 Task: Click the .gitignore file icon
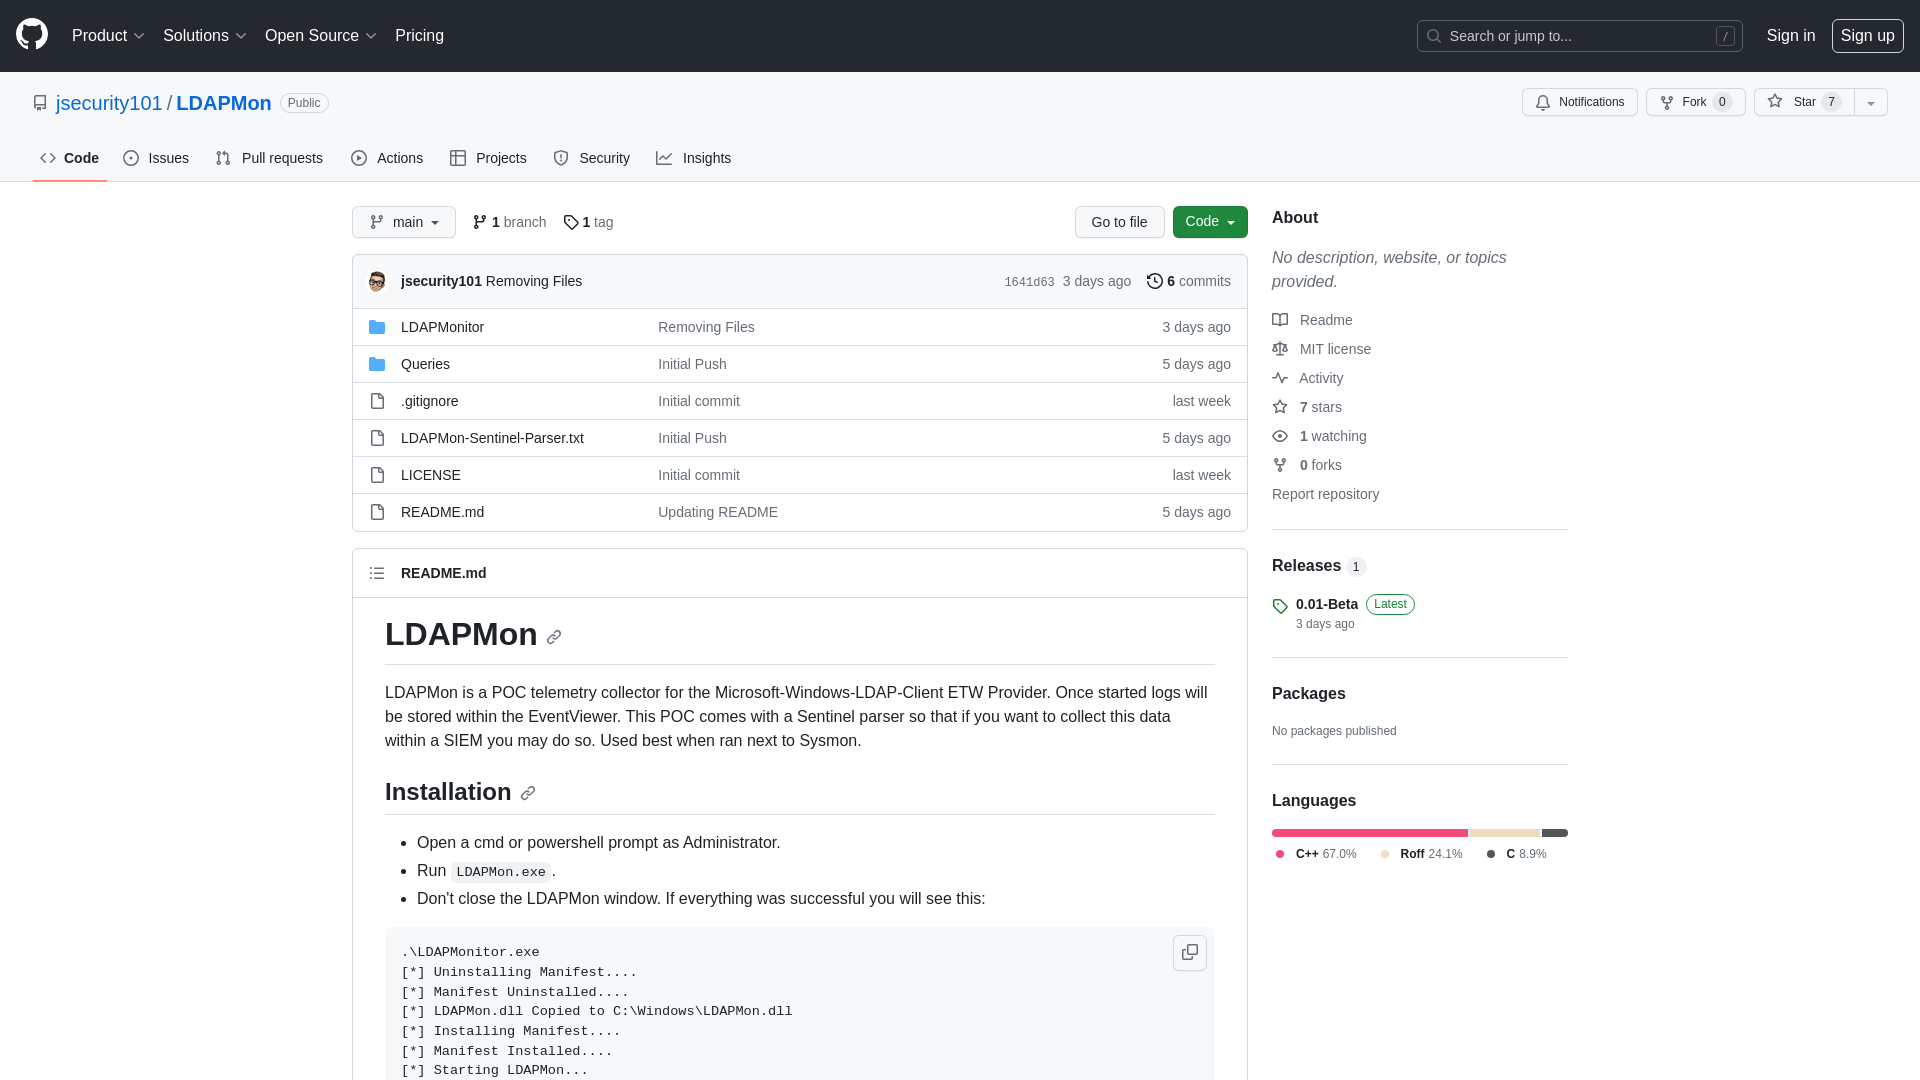(x=377, y=401)
